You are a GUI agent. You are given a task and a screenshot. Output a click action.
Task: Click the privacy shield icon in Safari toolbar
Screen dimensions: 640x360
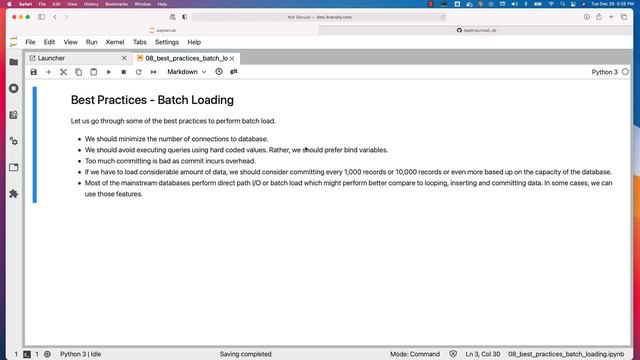pos(184,17)
